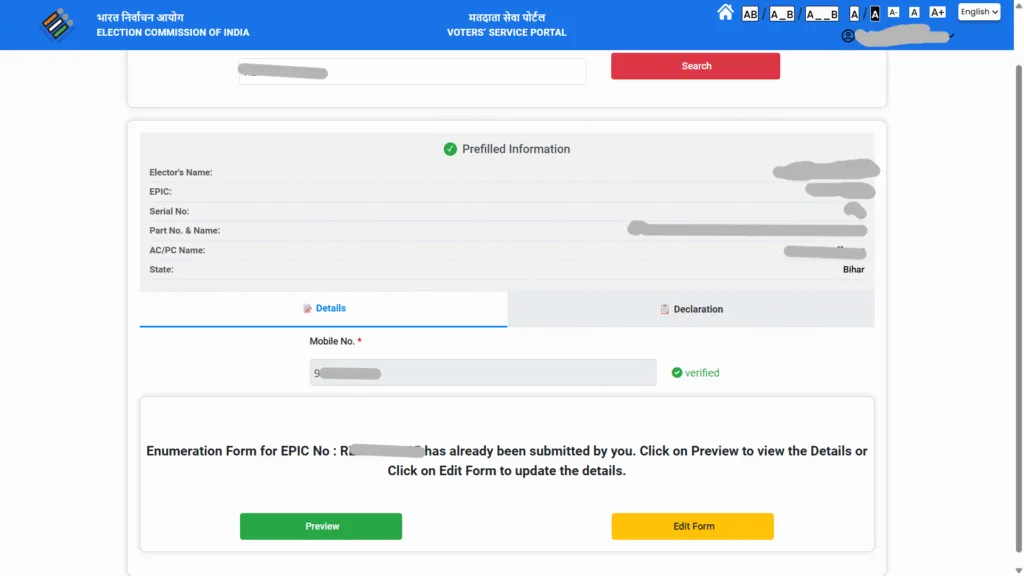This screenshot has width=1024, height=576.
Task: Click the 'Elector's Name:' label
Action: tap(181, 172)
